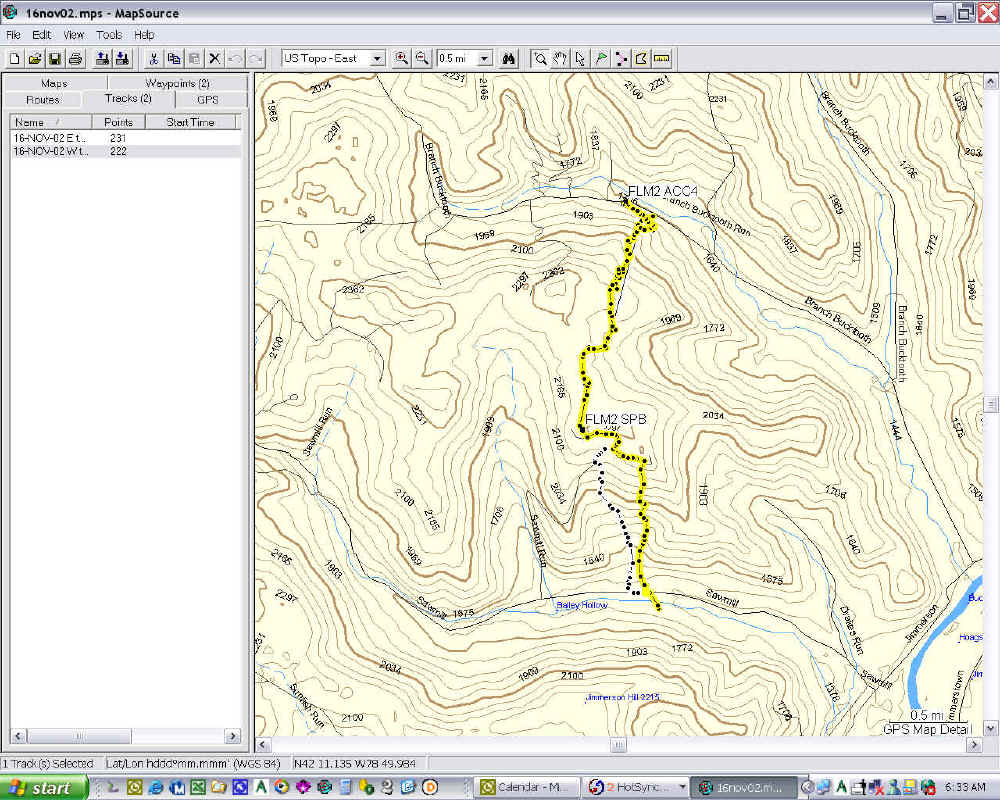Open the Windows start menu
This screenshot has height=800, width=1000.
(x=43, y=788)
